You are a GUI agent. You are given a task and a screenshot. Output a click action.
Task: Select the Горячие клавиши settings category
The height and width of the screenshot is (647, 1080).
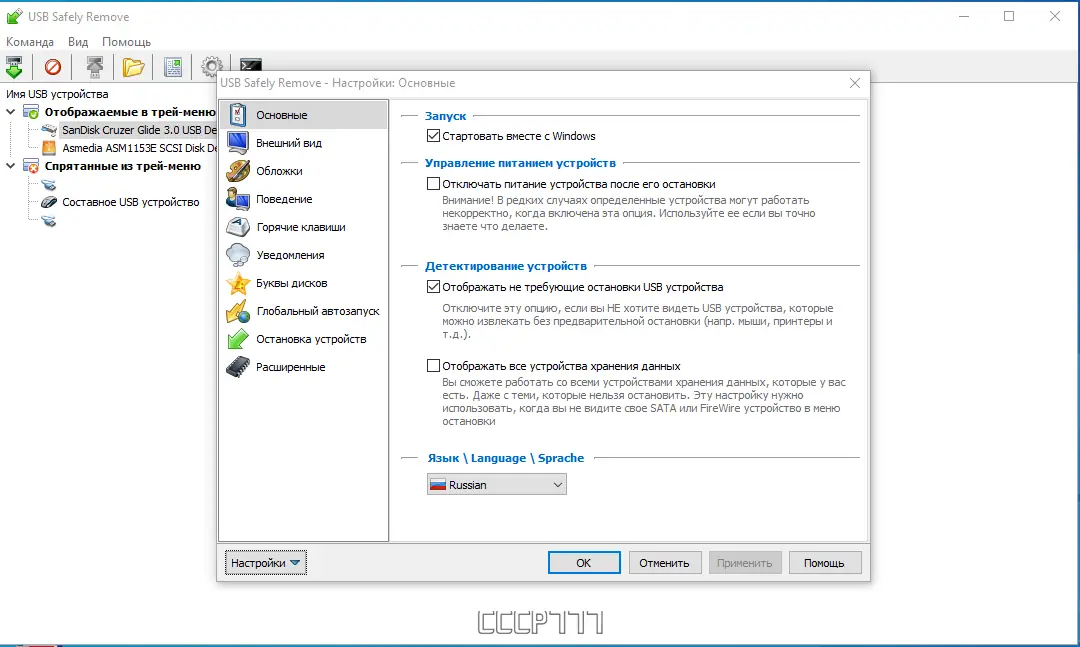303,227
